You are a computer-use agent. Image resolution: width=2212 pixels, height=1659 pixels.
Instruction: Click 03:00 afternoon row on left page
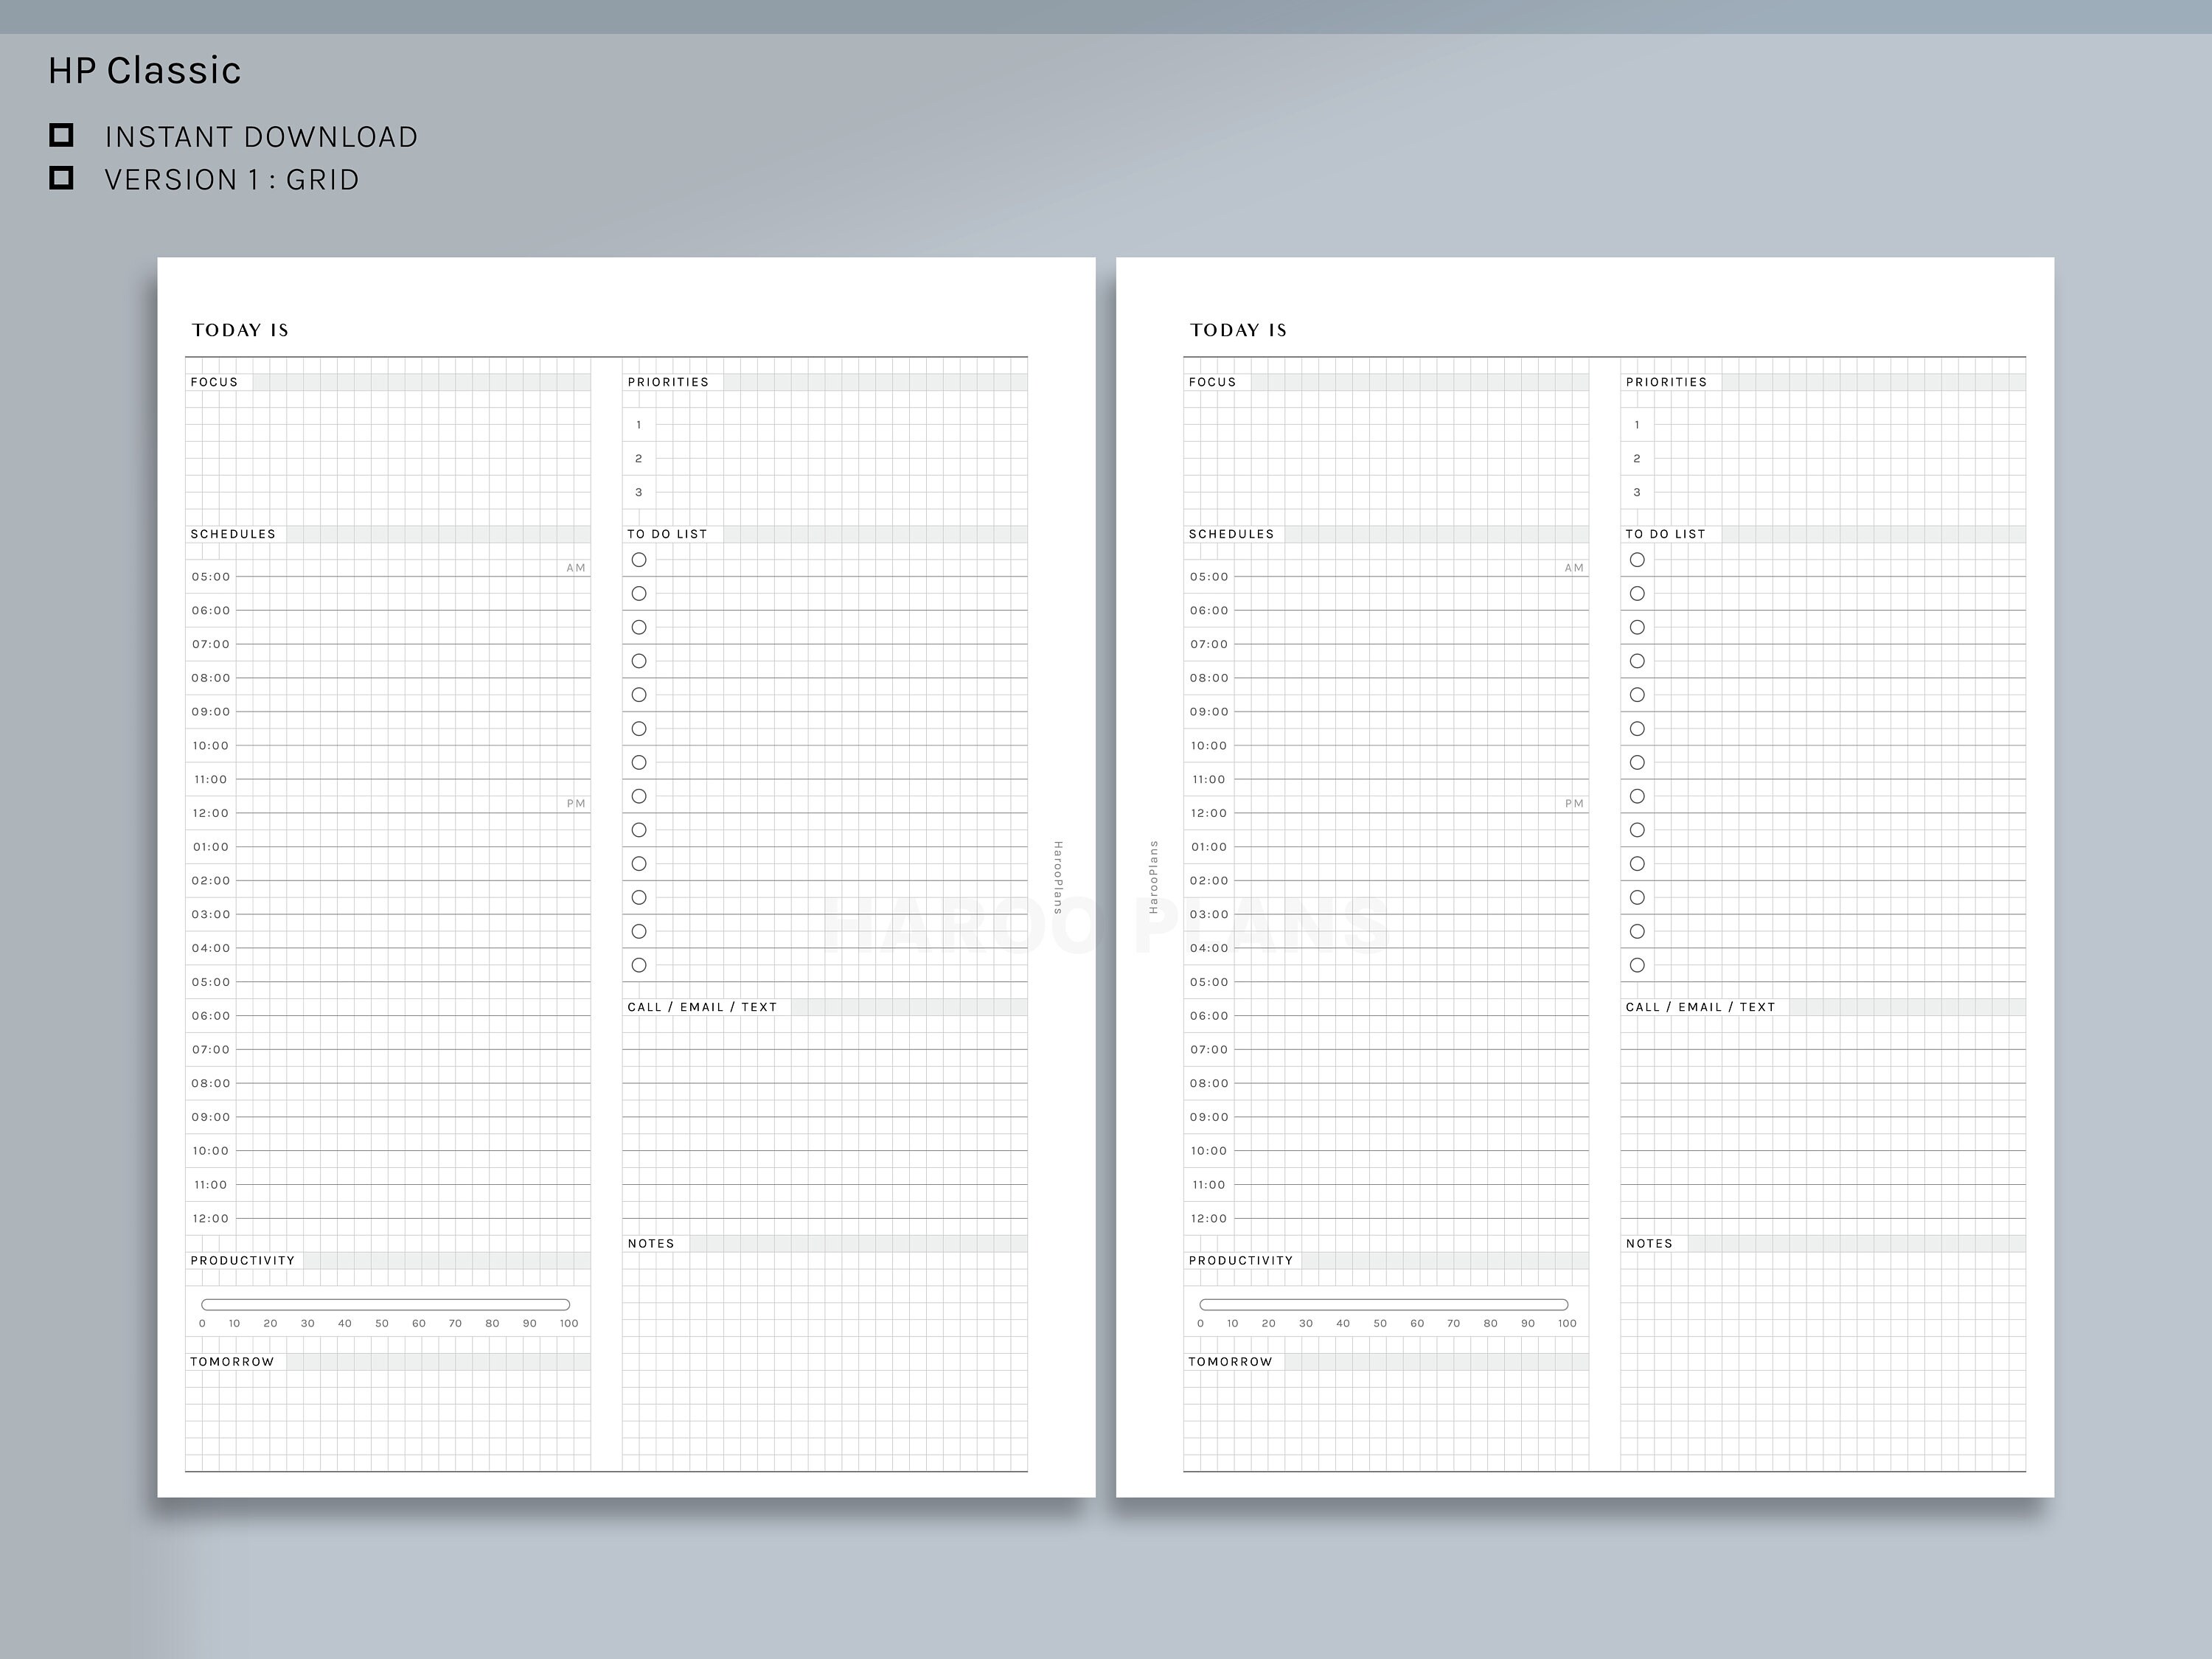tap(388, 914)
